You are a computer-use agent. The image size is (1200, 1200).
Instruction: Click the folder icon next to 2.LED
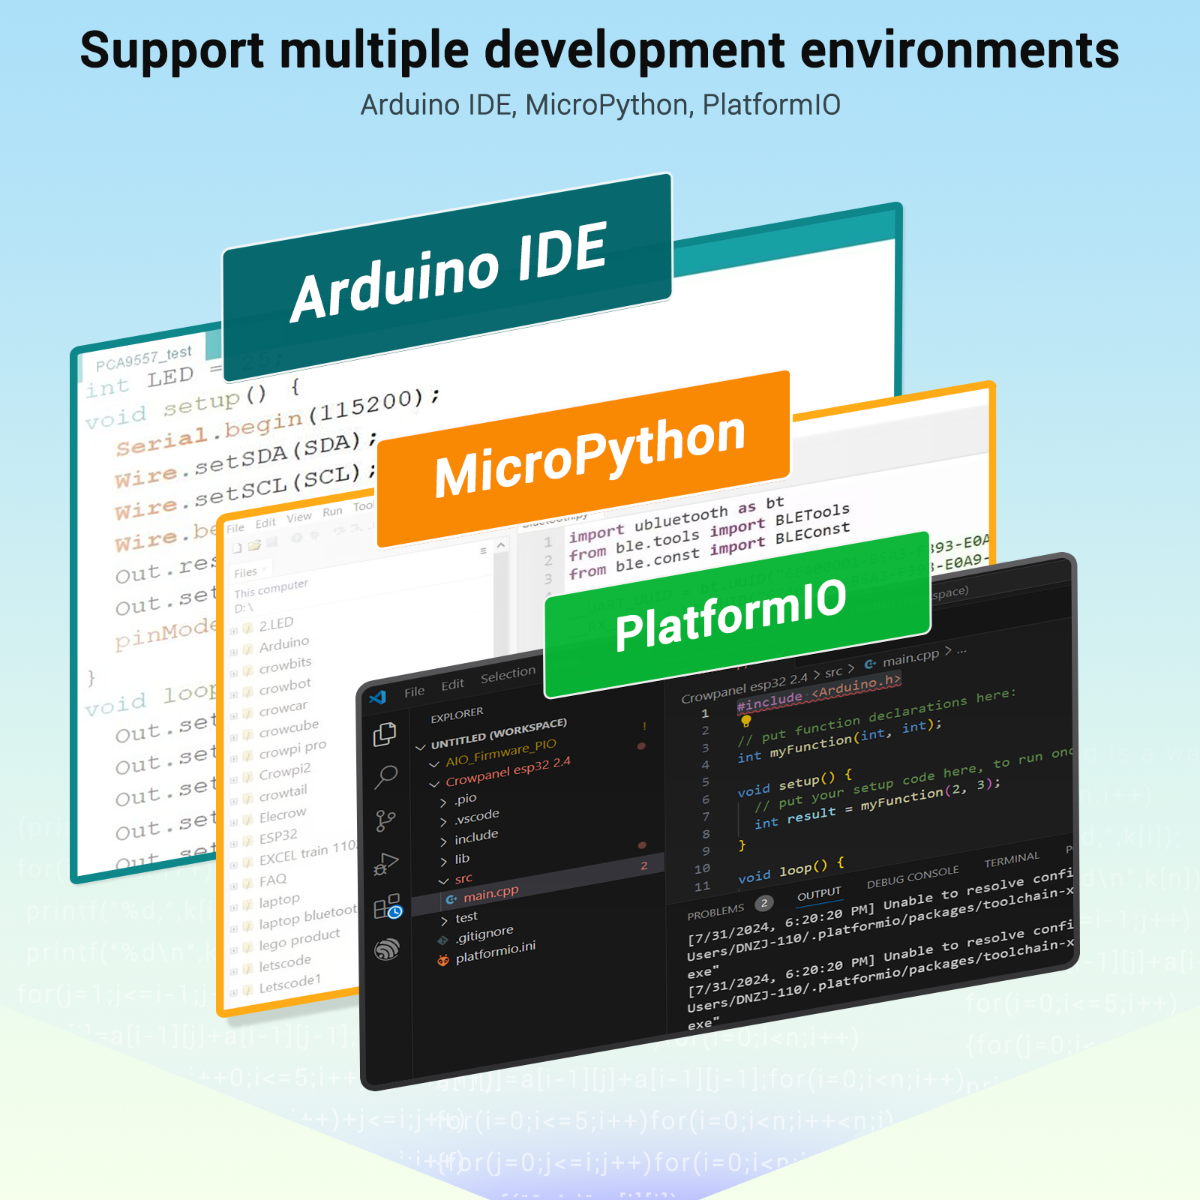[247, 627]
